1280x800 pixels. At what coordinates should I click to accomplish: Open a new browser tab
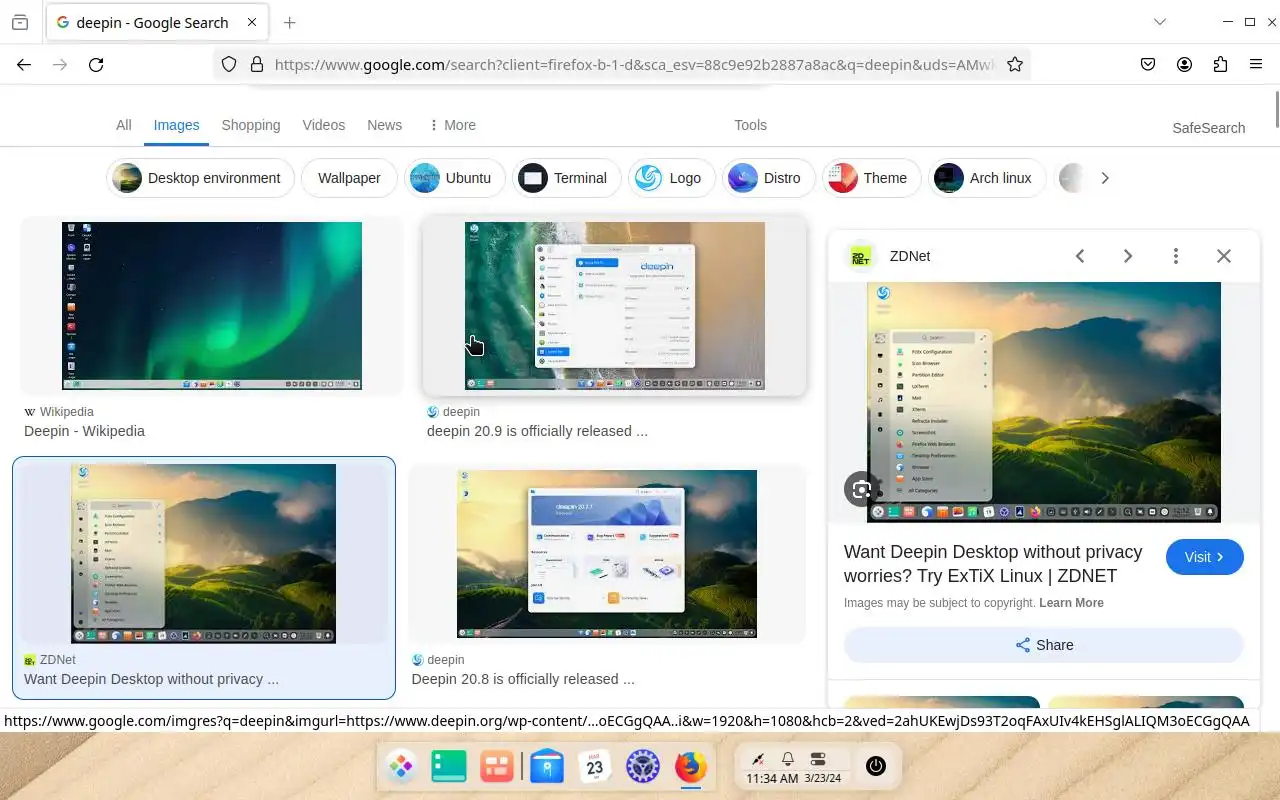pyautogui.click(x=289, y=22)
